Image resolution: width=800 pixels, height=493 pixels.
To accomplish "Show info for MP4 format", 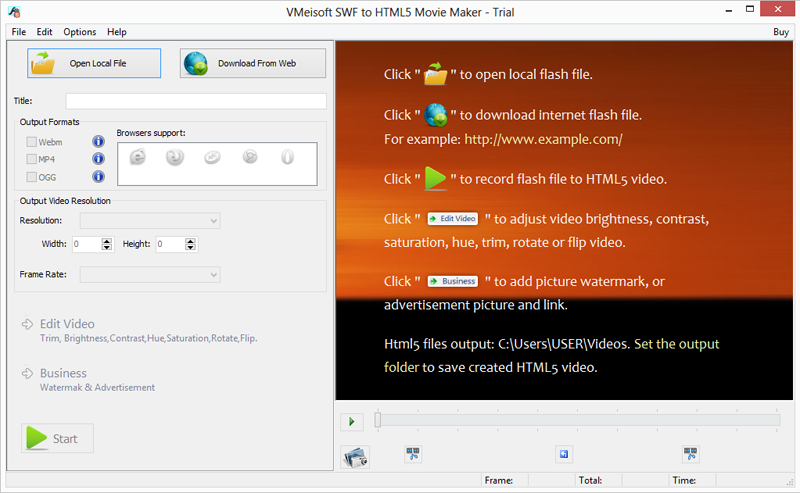I will click(x=98, y=159).
